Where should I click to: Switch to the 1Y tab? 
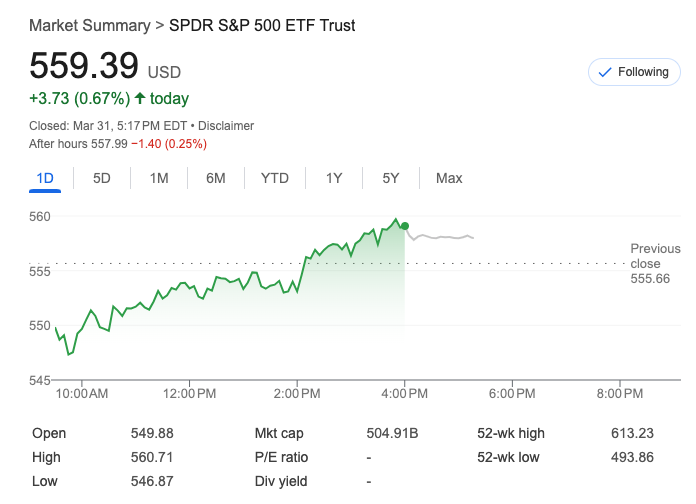[x=334, y=178]
